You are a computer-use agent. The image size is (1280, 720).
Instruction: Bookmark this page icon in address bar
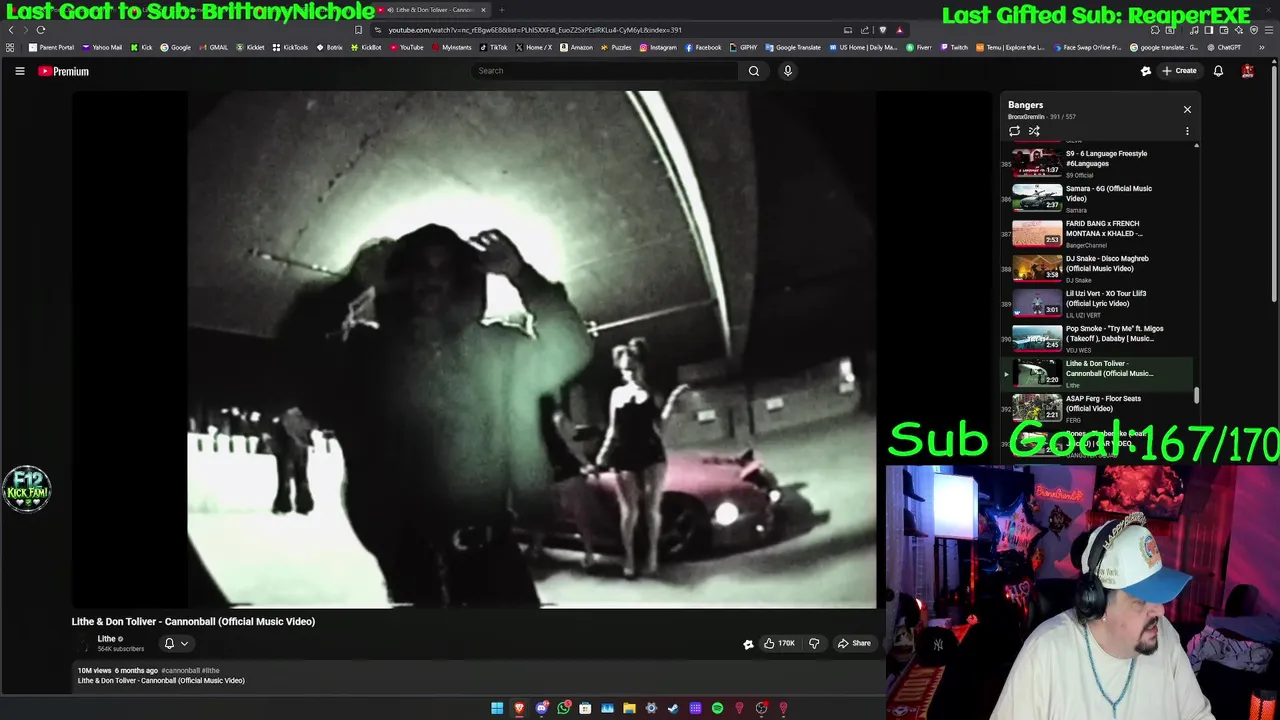(x=358, y=30)
